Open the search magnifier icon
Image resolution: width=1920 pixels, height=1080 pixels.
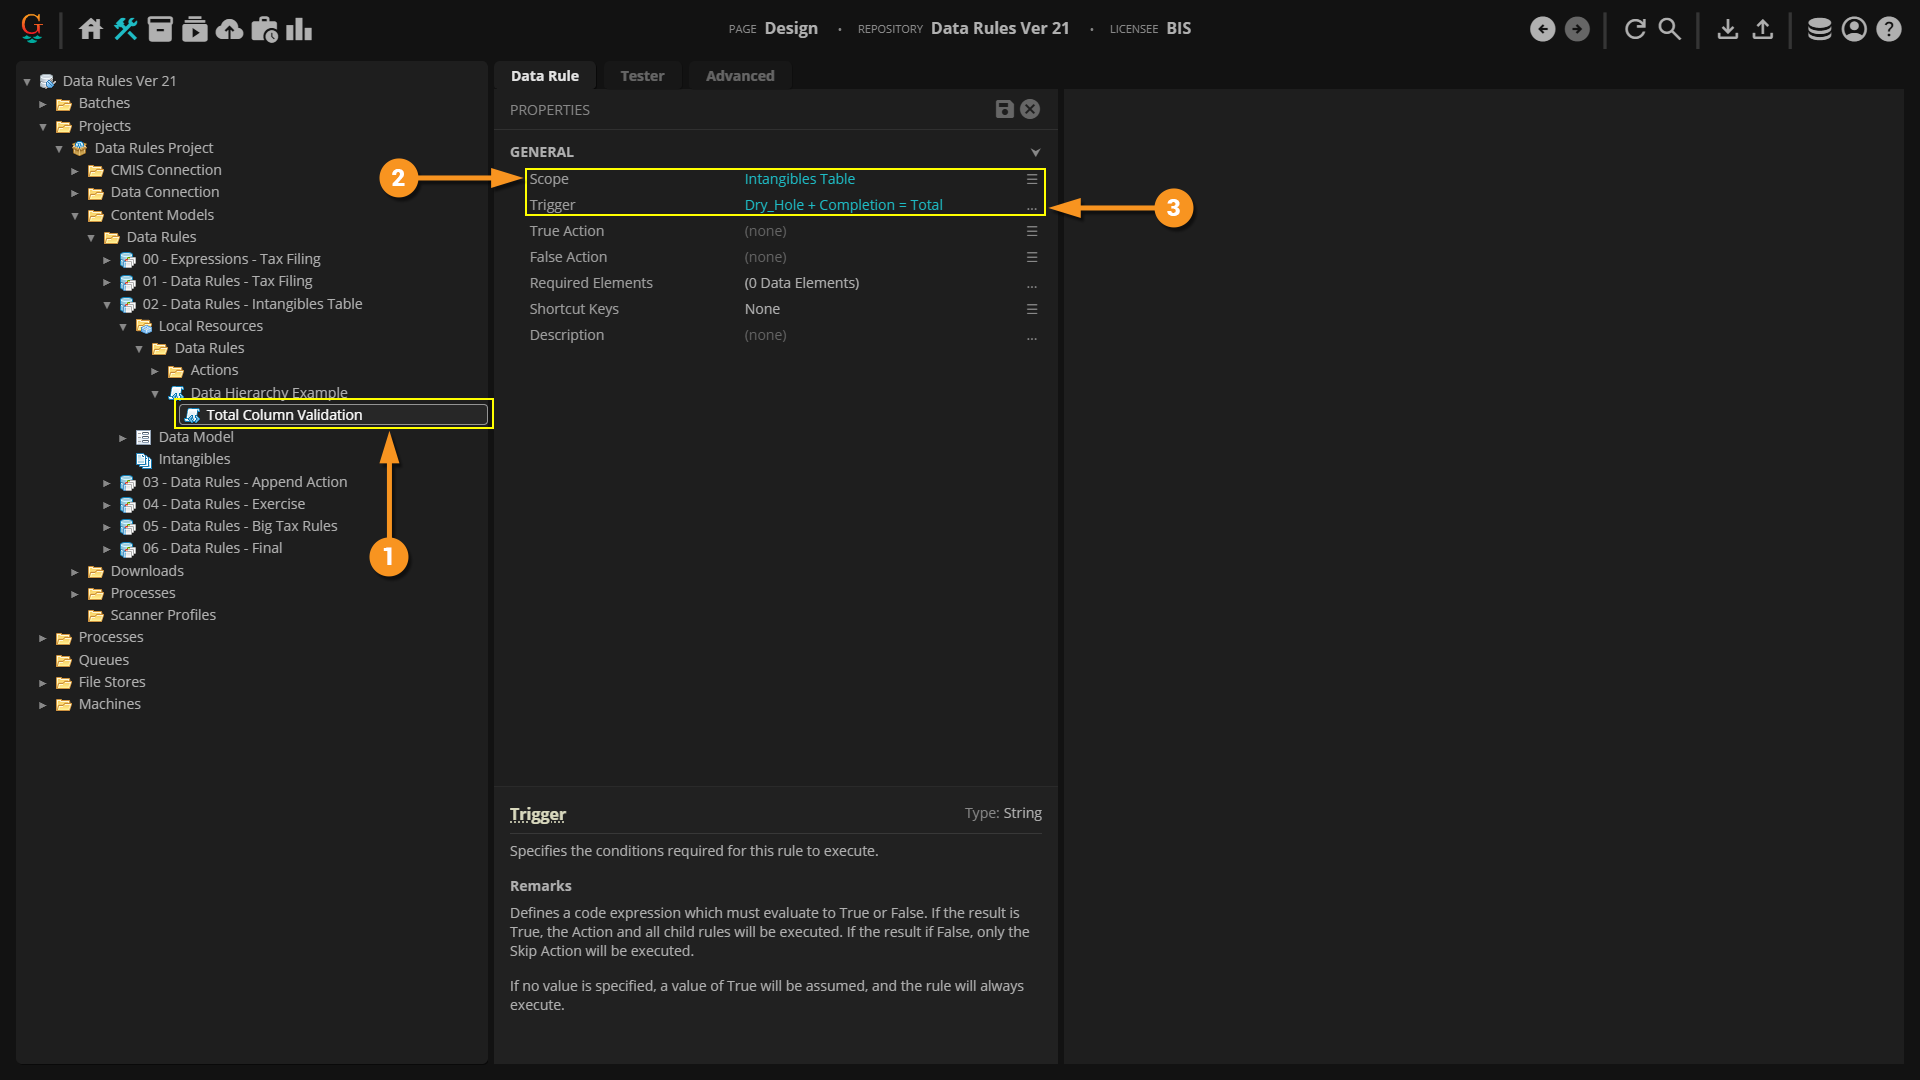point(1670,29)
